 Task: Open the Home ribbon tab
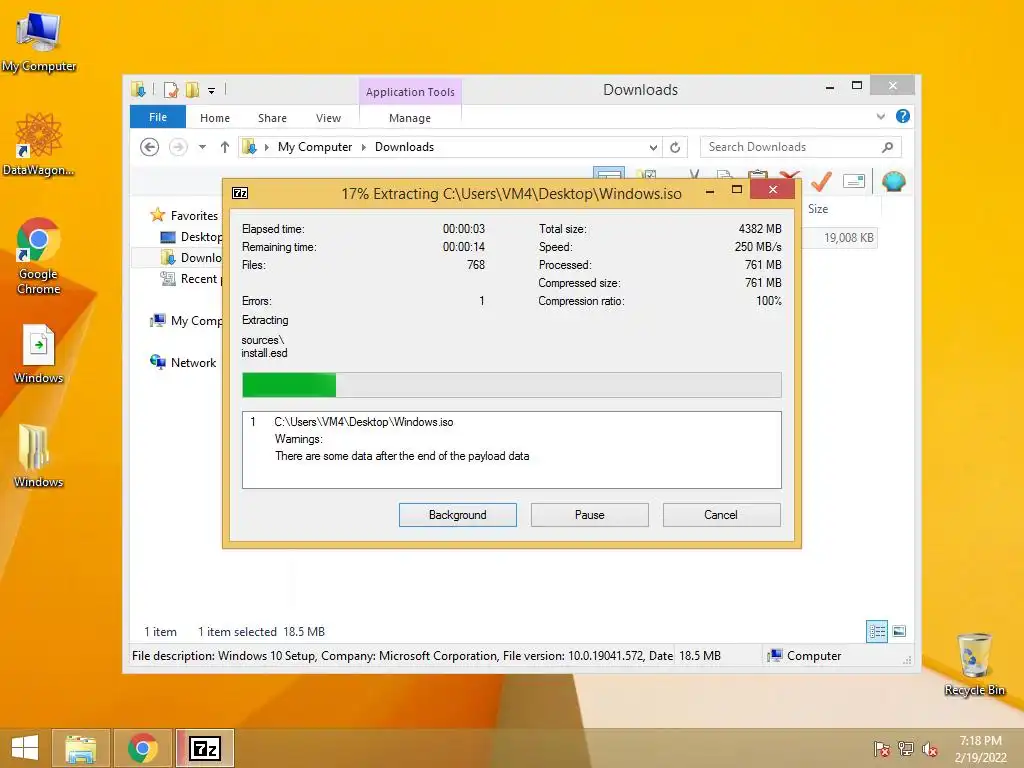pos(215,118)
